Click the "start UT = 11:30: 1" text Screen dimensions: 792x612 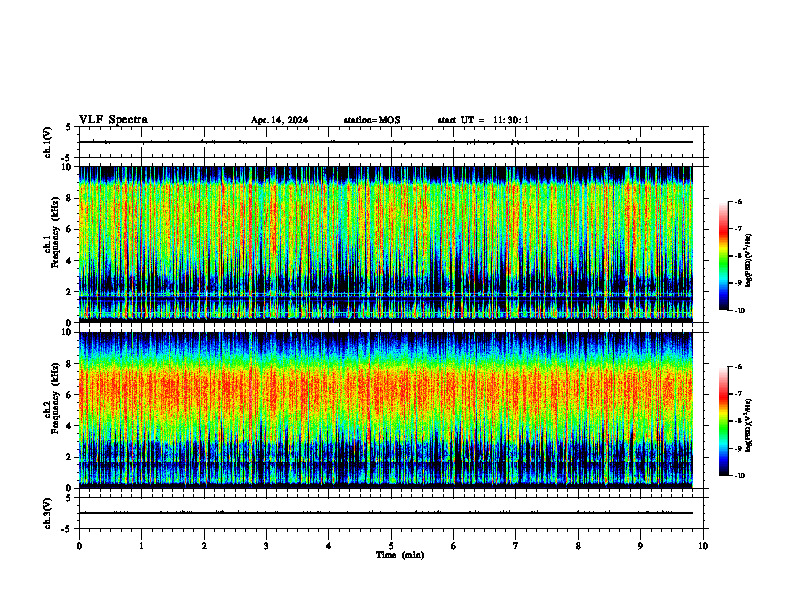[483, 120]
